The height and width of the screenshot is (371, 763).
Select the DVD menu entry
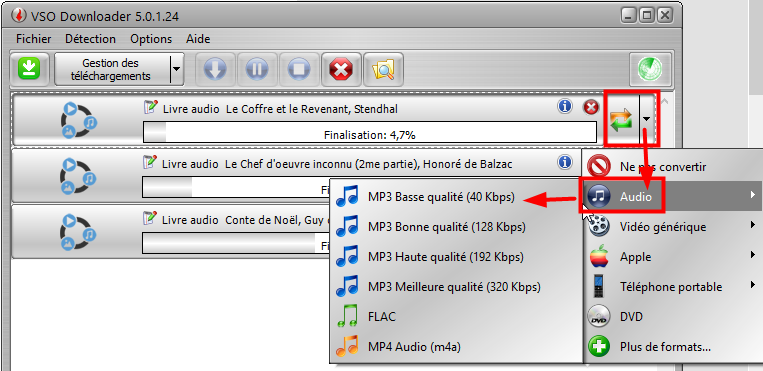[672, 317]
